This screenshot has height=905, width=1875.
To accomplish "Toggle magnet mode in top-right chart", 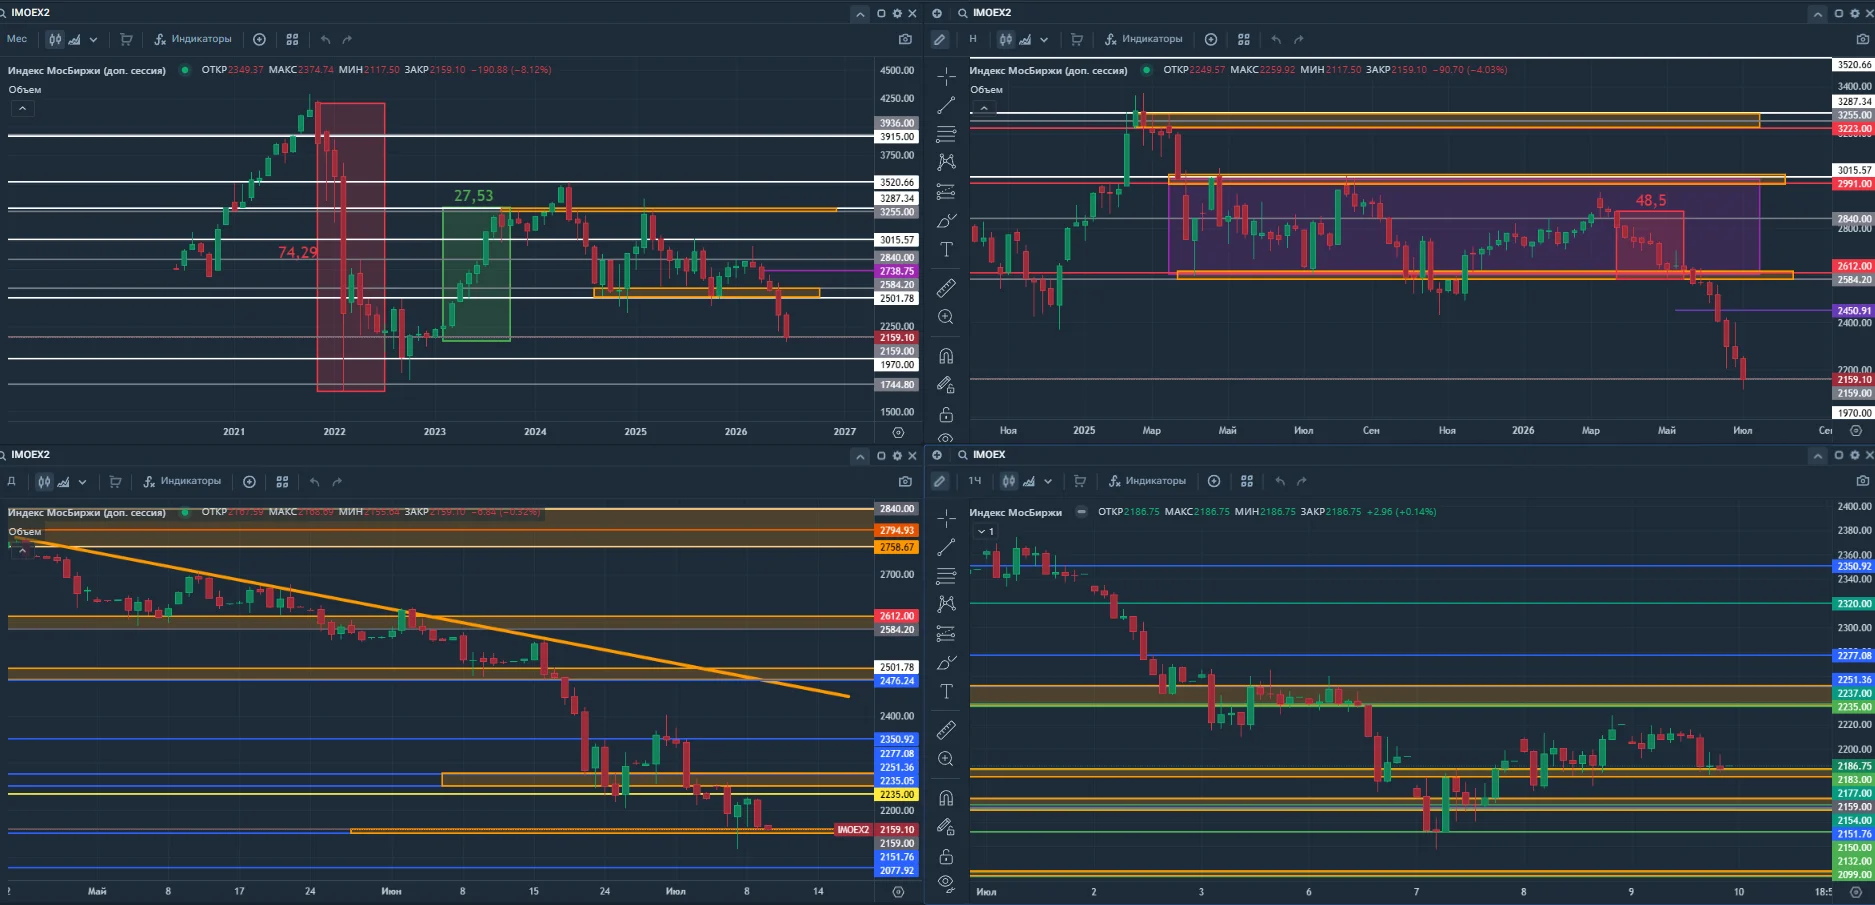I will (946, 356).
